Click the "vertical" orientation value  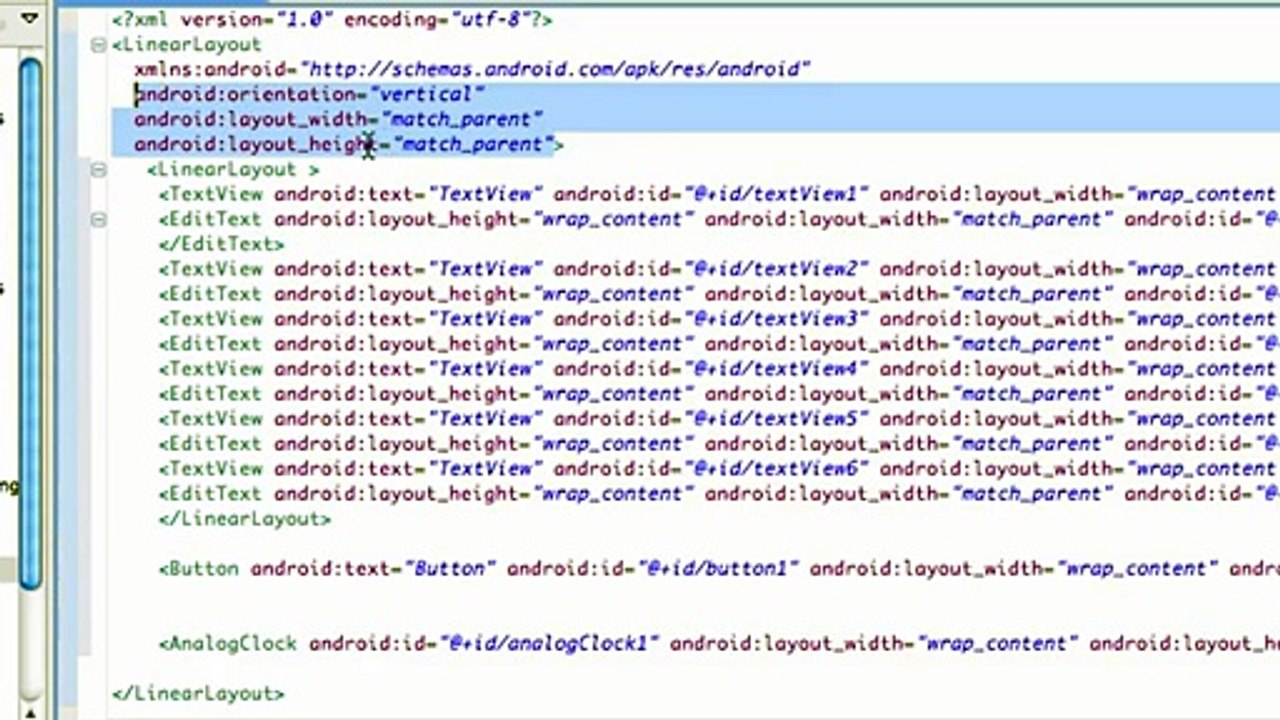point(427,94)
